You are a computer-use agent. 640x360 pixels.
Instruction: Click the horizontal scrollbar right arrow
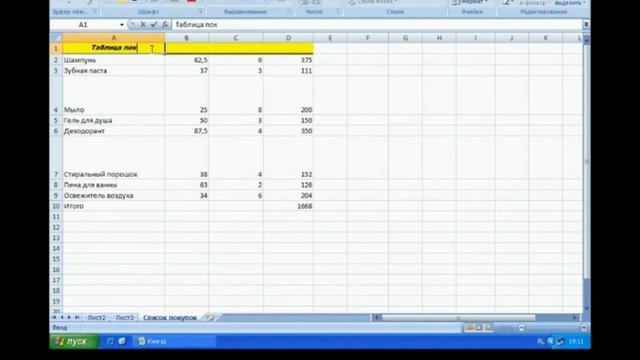(575, 318)
